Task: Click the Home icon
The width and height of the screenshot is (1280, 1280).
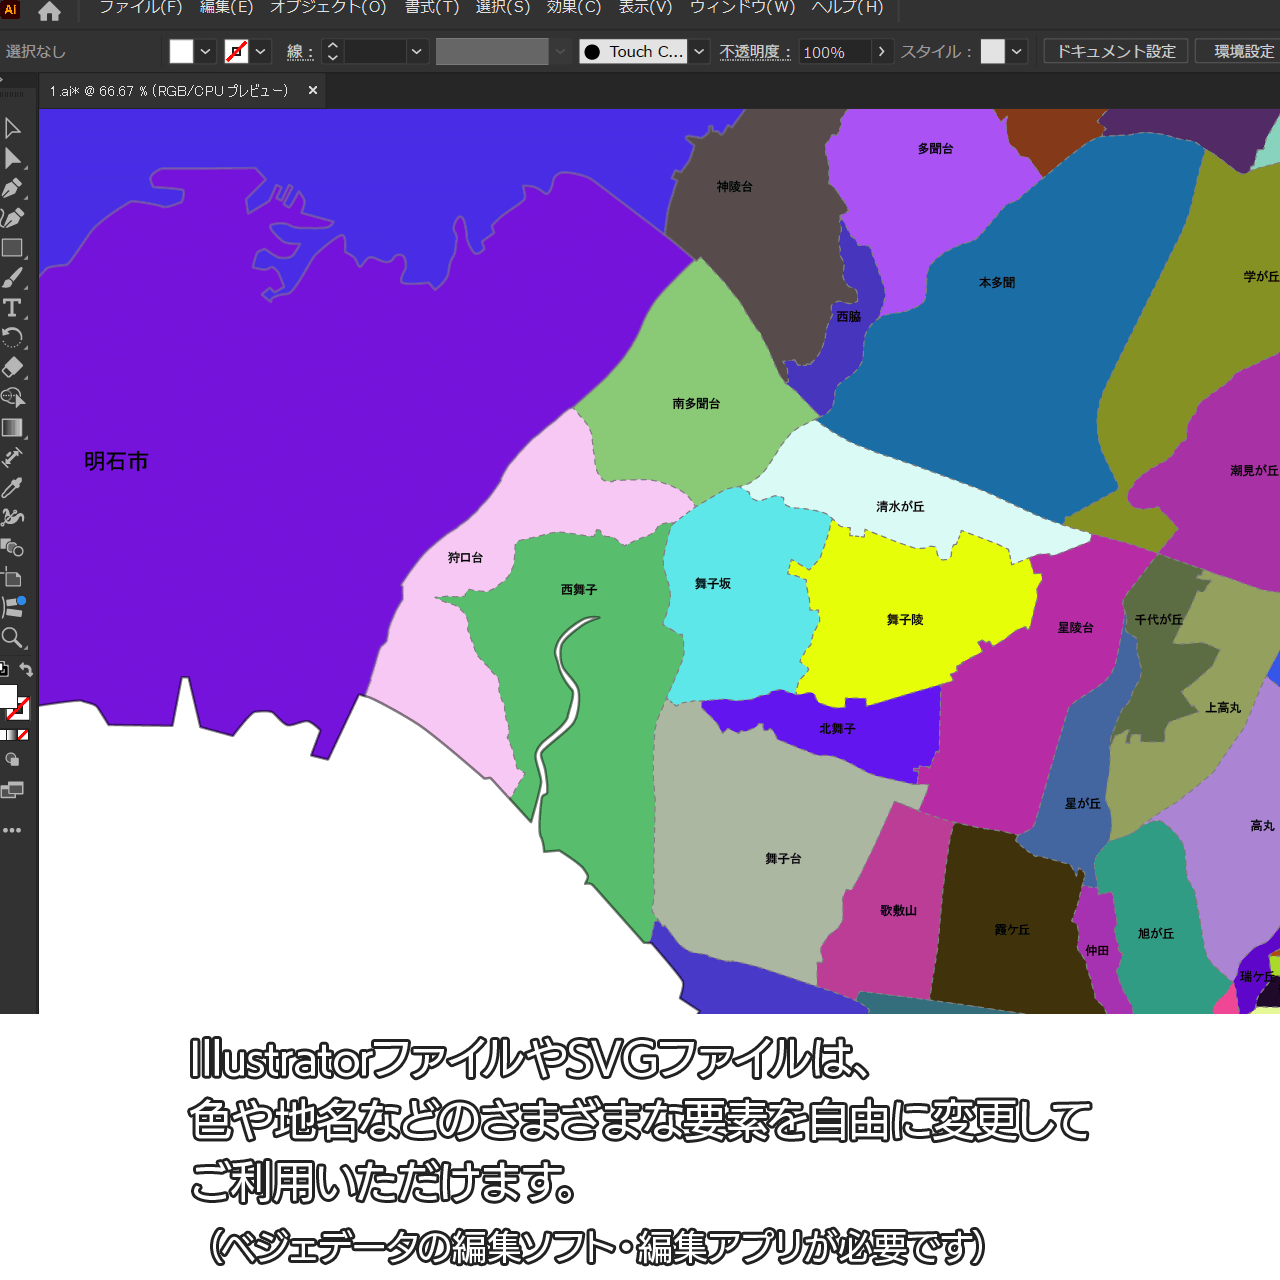Action: pyautogui.click(x=49, y=11)
